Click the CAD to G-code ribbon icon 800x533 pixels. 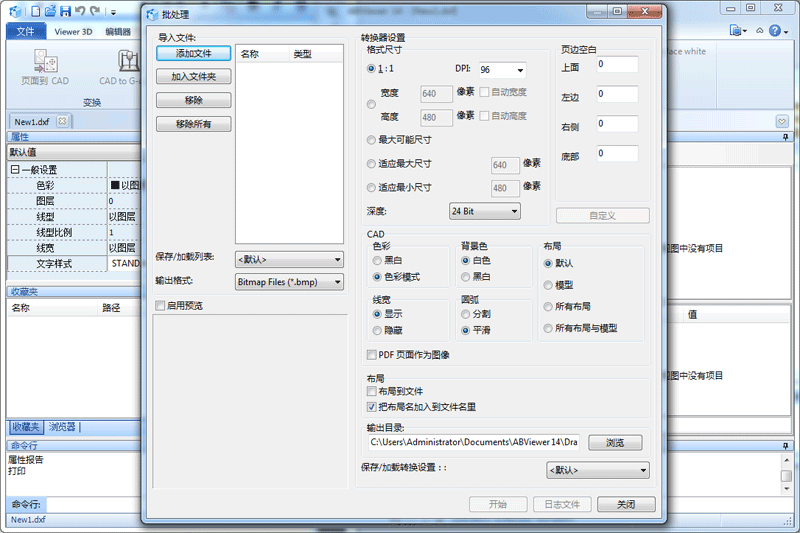pyautogui.click(x=129, y=61)
